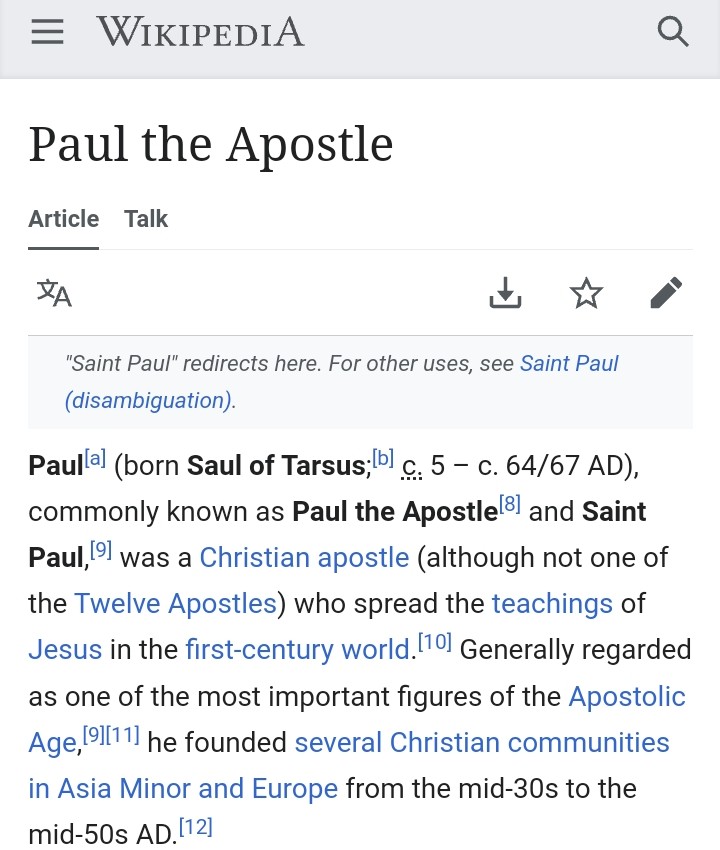This screenshot has height=850, width=720.
Task: Switch to the Article tab
Action: click(x=64, y=219)
